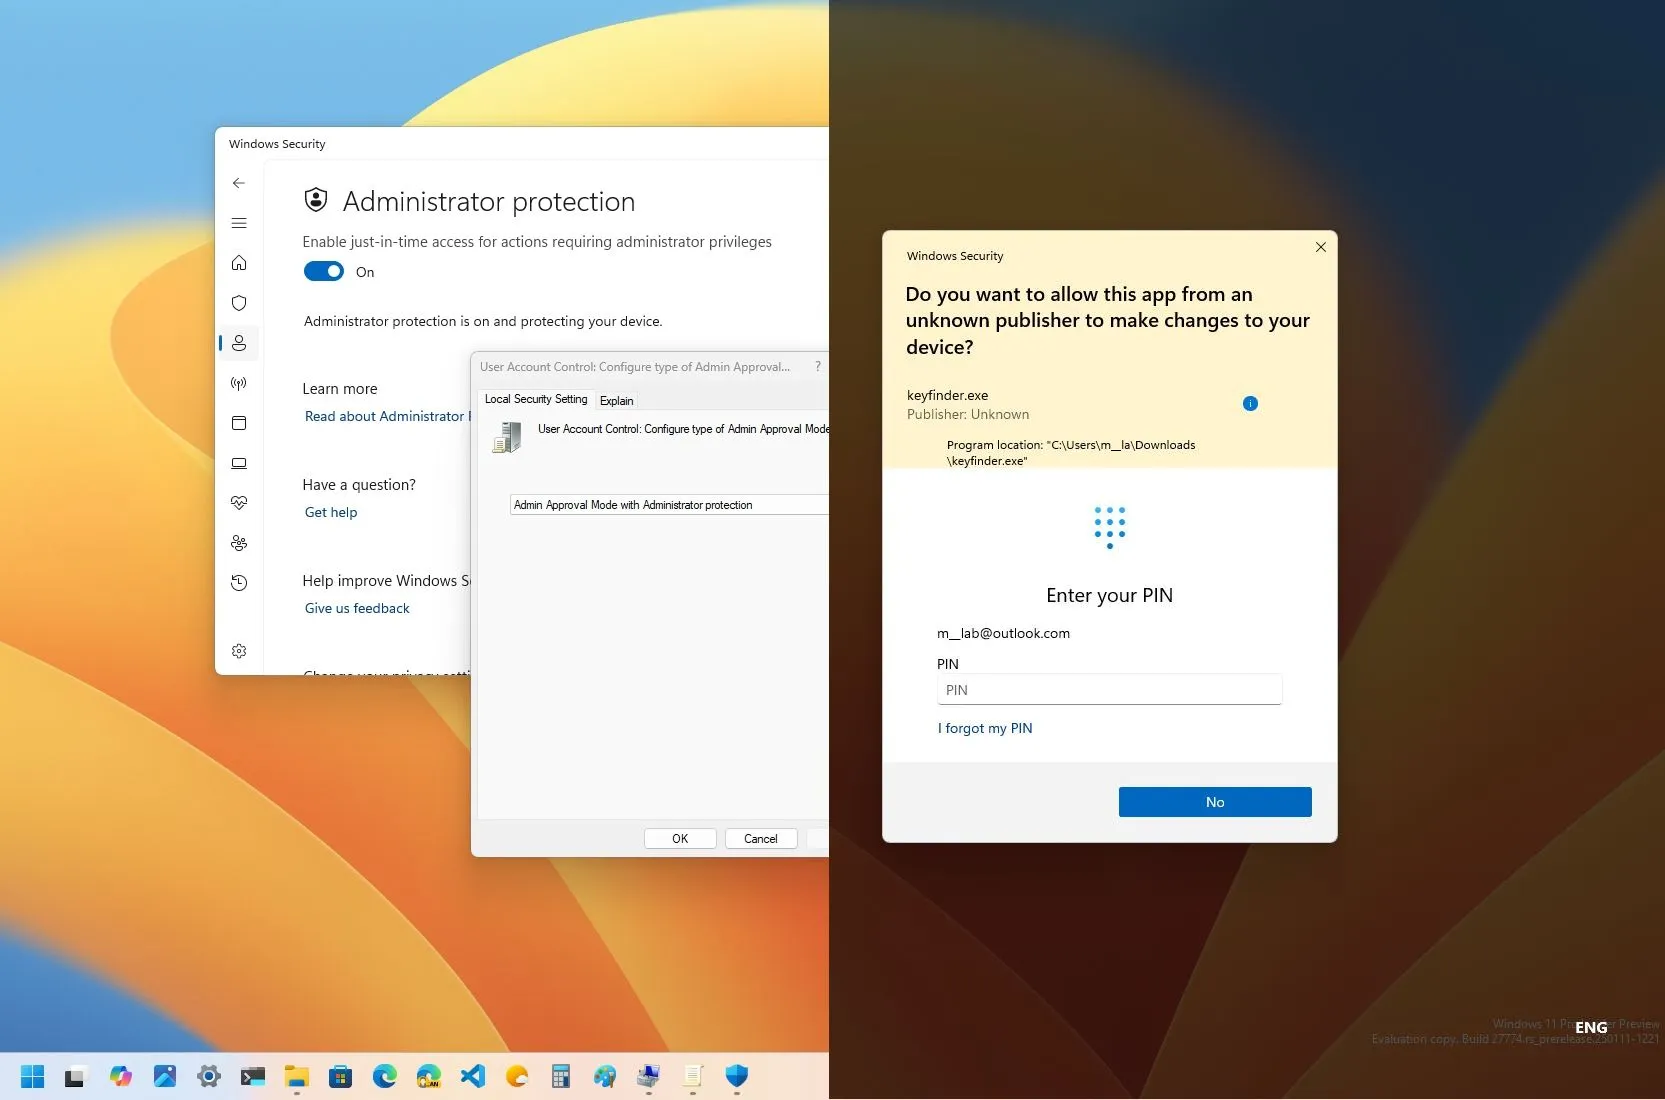This screenshot has height=1100, width=1665.
Task: Click No in the Windows Security prompt
Action: pyautogui.click(x=1215, y=802)
